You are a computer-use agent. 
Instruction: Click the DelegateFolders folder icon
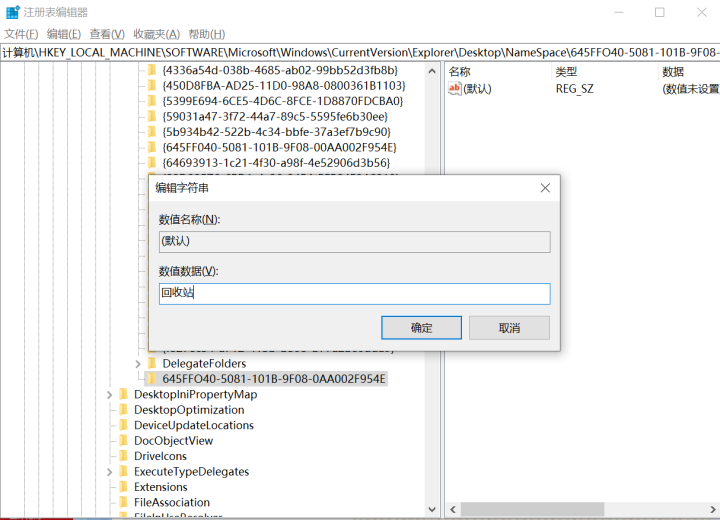(x=152, y=363)
